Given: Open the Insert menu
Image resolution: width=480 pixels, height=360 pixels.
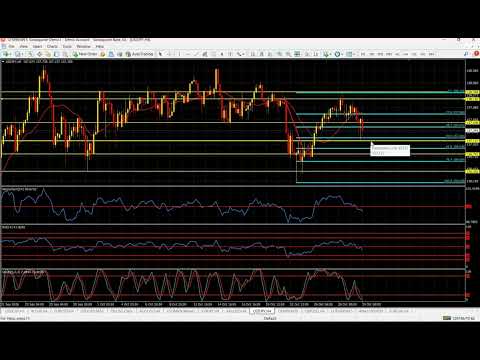Looking at the screenshot, I should point(37,46).
